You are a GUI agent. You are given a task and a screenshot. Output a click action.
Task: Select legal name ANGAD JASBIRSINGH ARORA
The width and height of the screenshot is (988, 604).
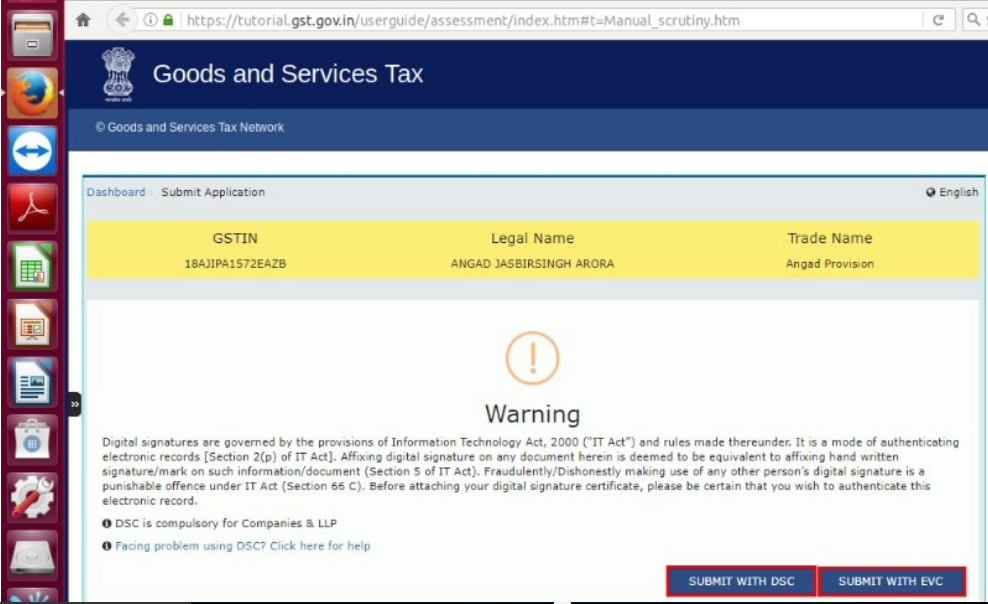[x=532, y=264]
